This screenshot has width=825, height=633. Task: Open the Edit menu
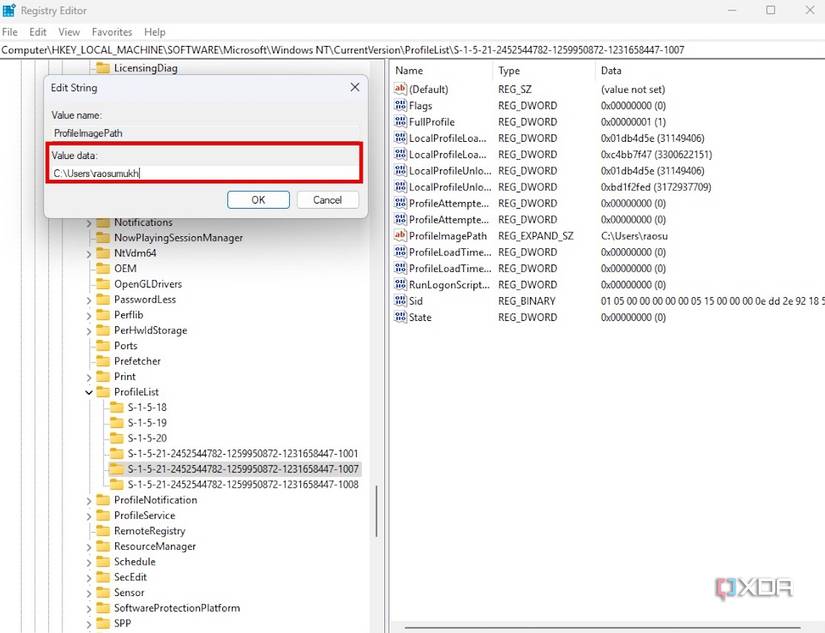coord(38,32)
